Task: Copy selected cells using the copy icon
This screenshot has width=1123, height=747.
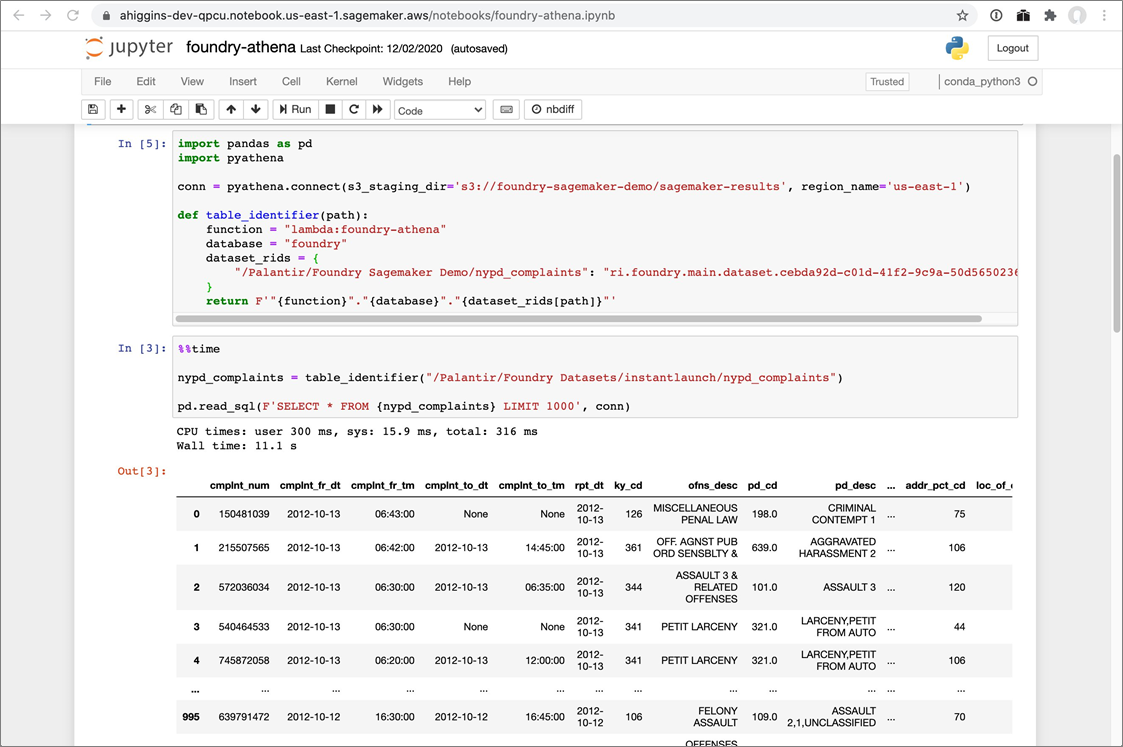Action: click(x=176, y=110)
